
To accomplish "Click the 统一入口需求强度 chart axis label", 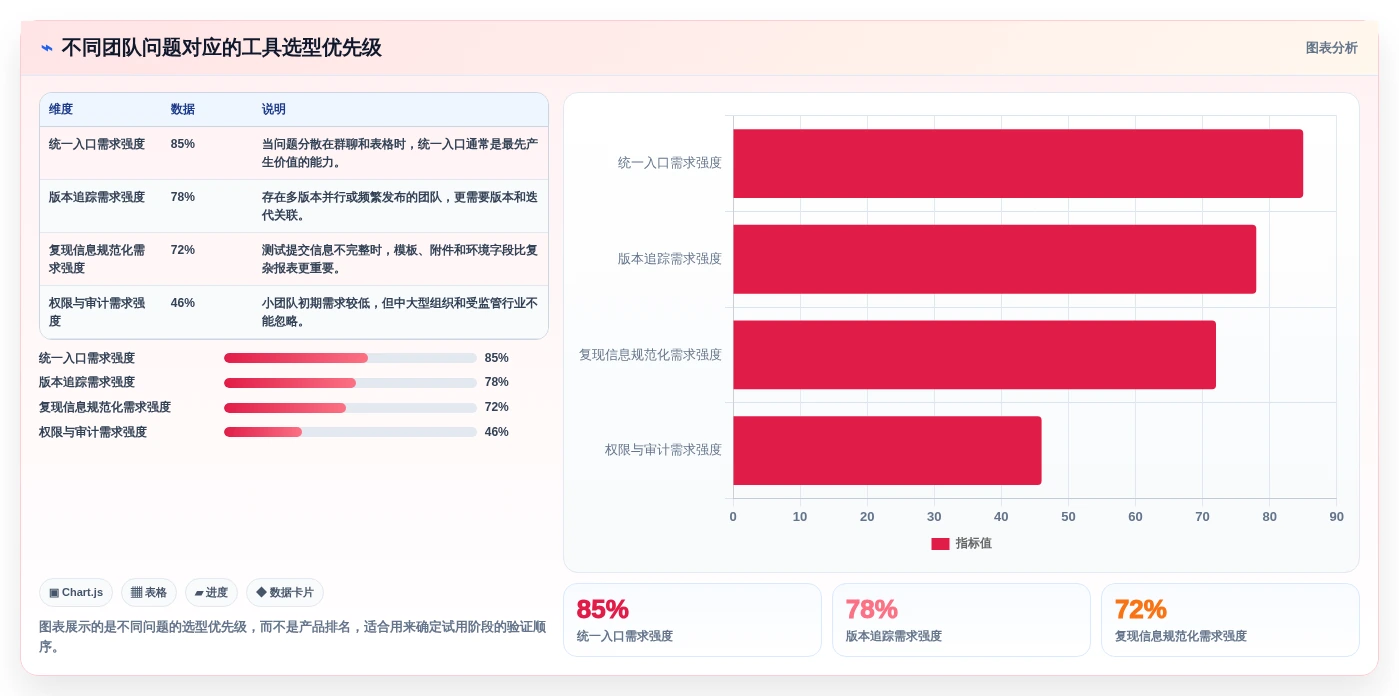I will pyautogui.click(x=670, y=163).
